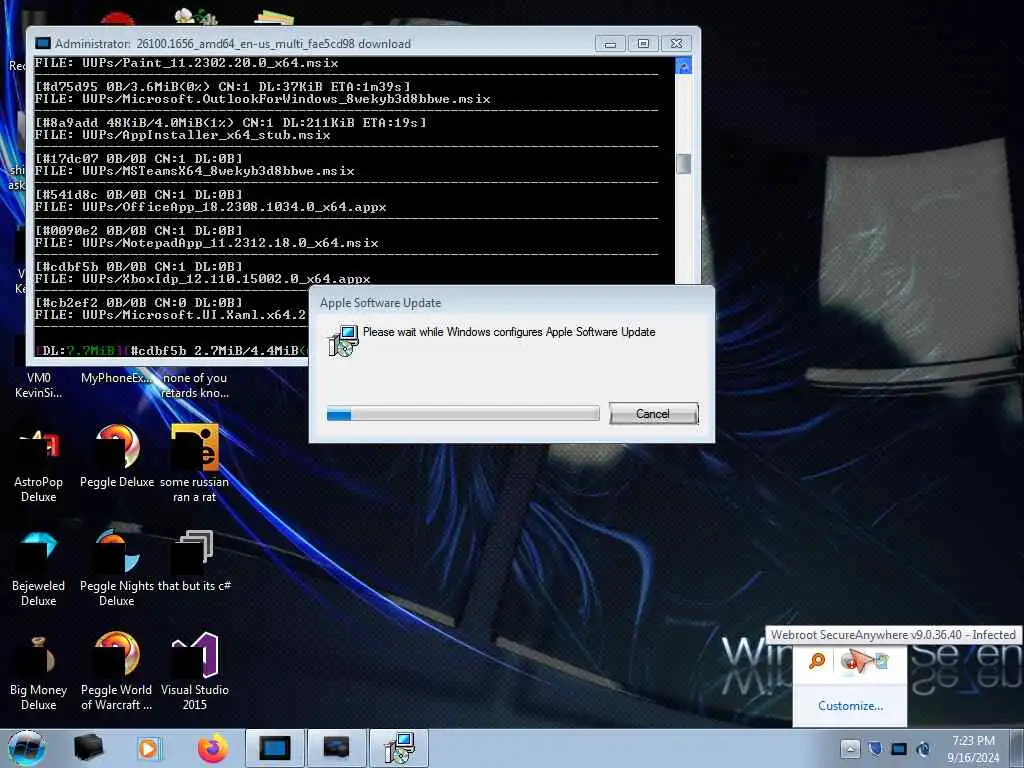The height and width of the screenshot is (768, 1024).
Task: Maximize the Administrator download console window
Action: point(643,44)
